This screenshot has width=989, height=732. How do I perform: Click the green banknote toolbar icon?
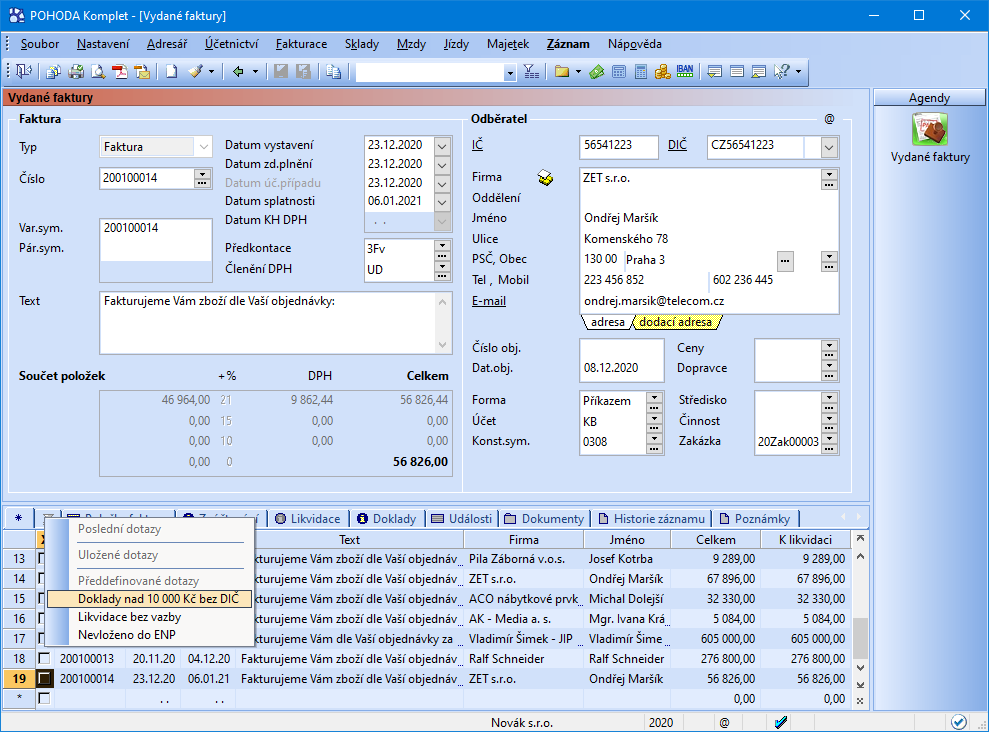[x=596, y=72]
